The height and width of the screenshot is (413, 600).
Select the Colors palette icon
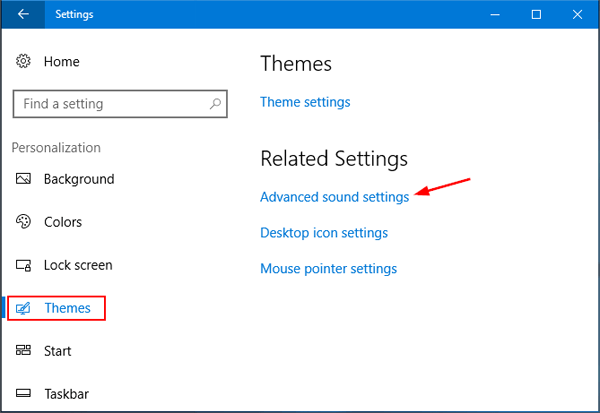[x=24, y=223]
